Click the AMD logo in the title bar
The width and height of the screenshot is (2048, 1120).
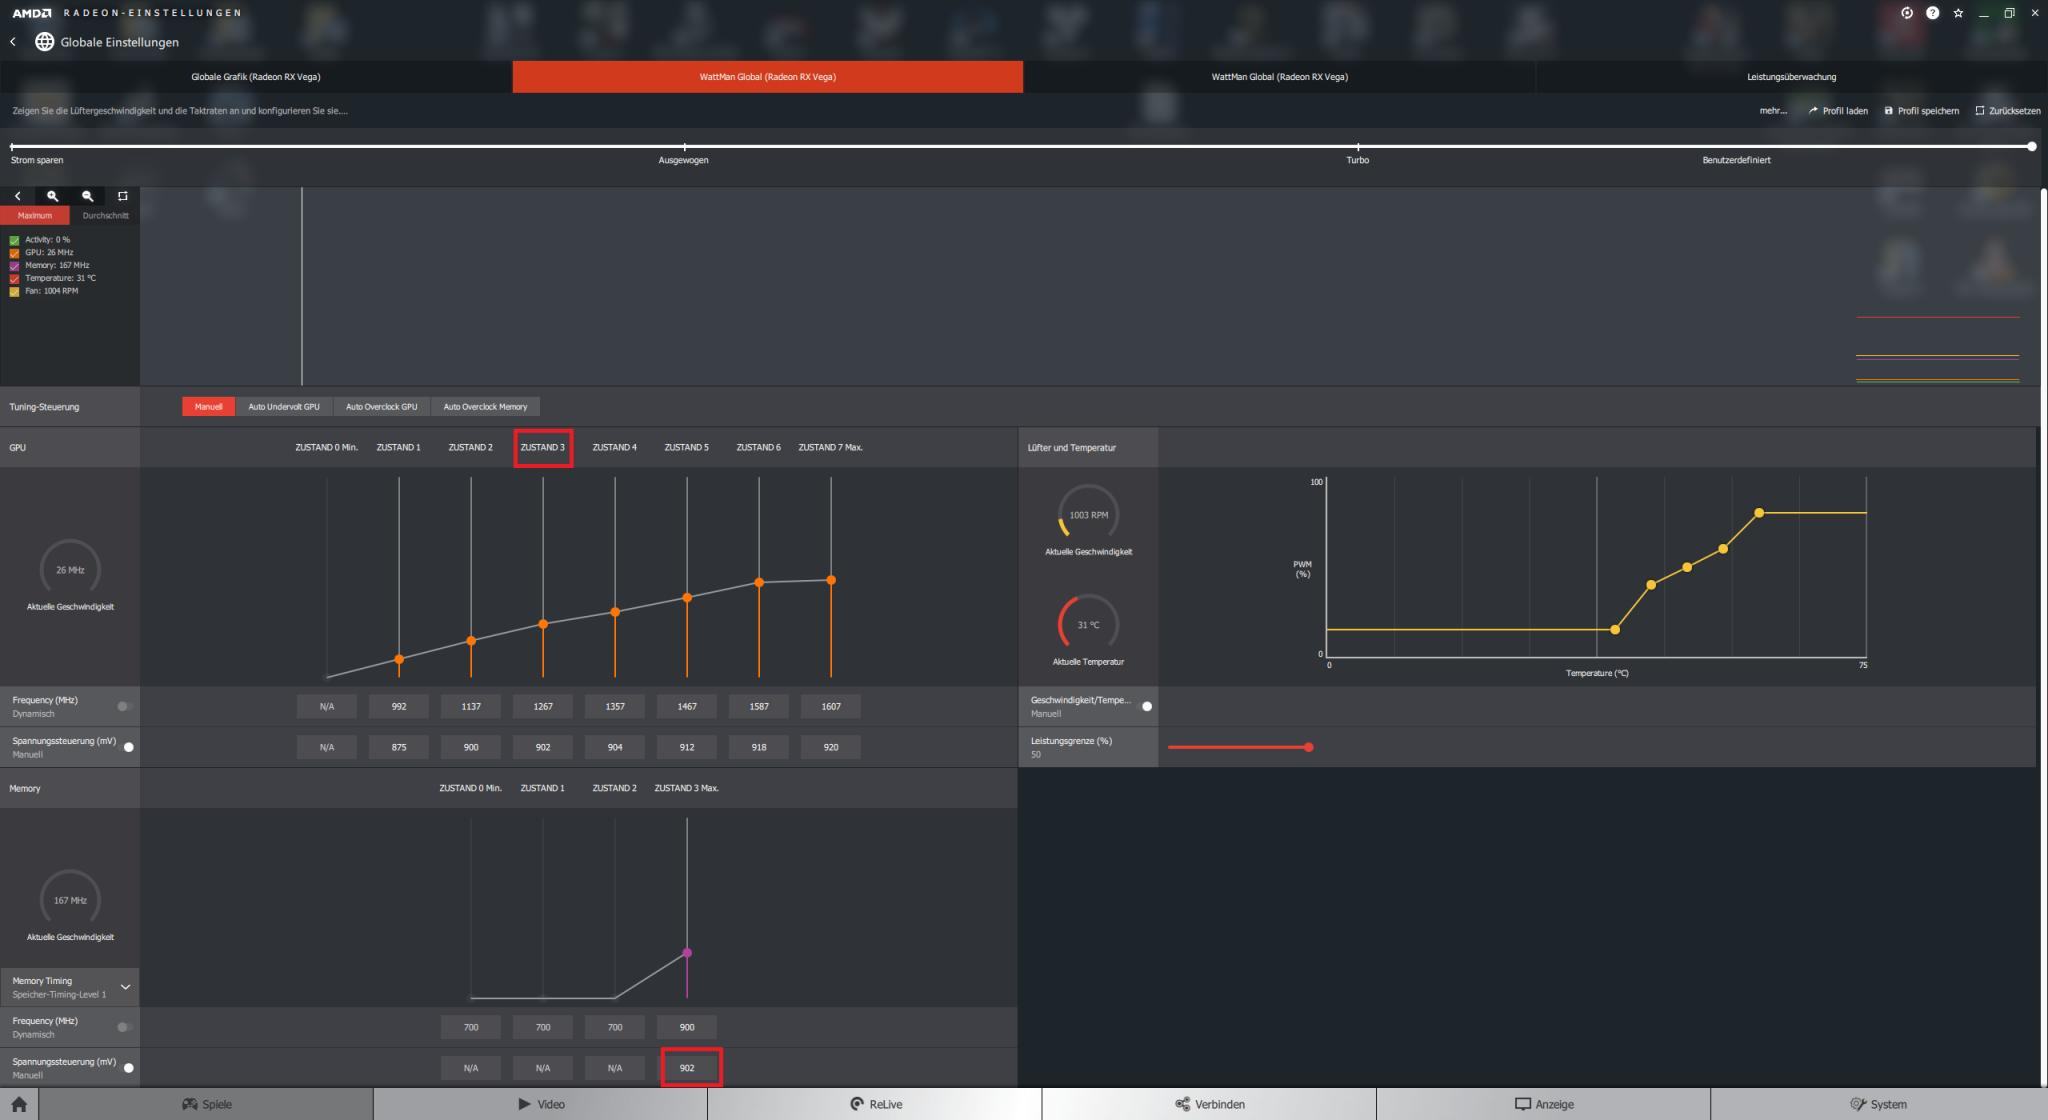[31, 13]
